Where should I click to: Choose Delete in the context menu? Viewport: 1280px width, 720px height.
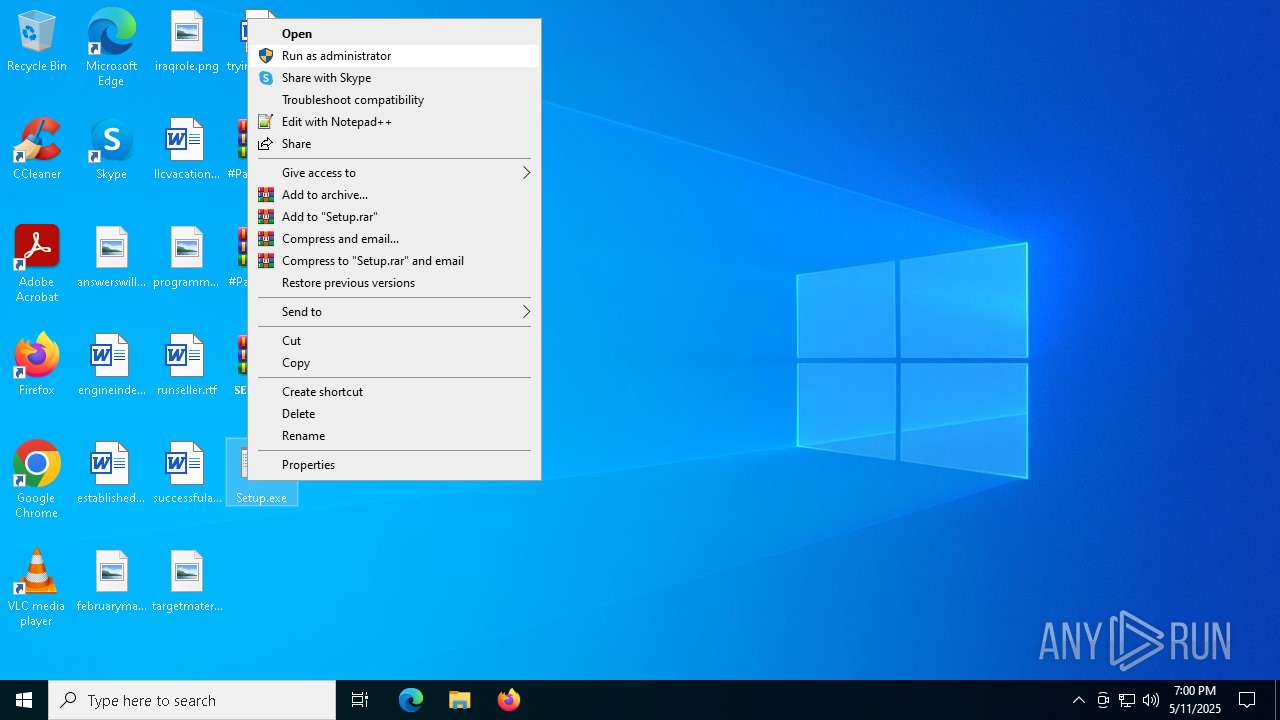tap(394, 414)
